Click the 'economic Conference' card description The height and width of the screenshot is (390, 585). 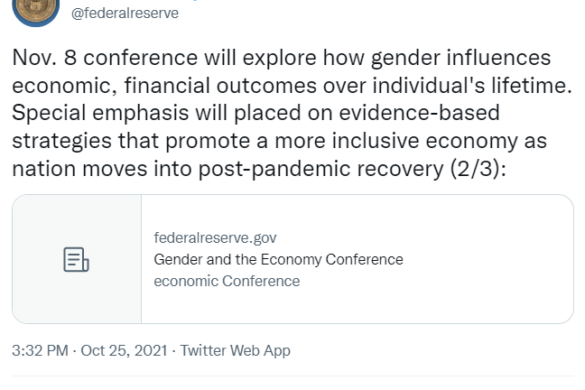pyautogui.click(x=227, y=281)
